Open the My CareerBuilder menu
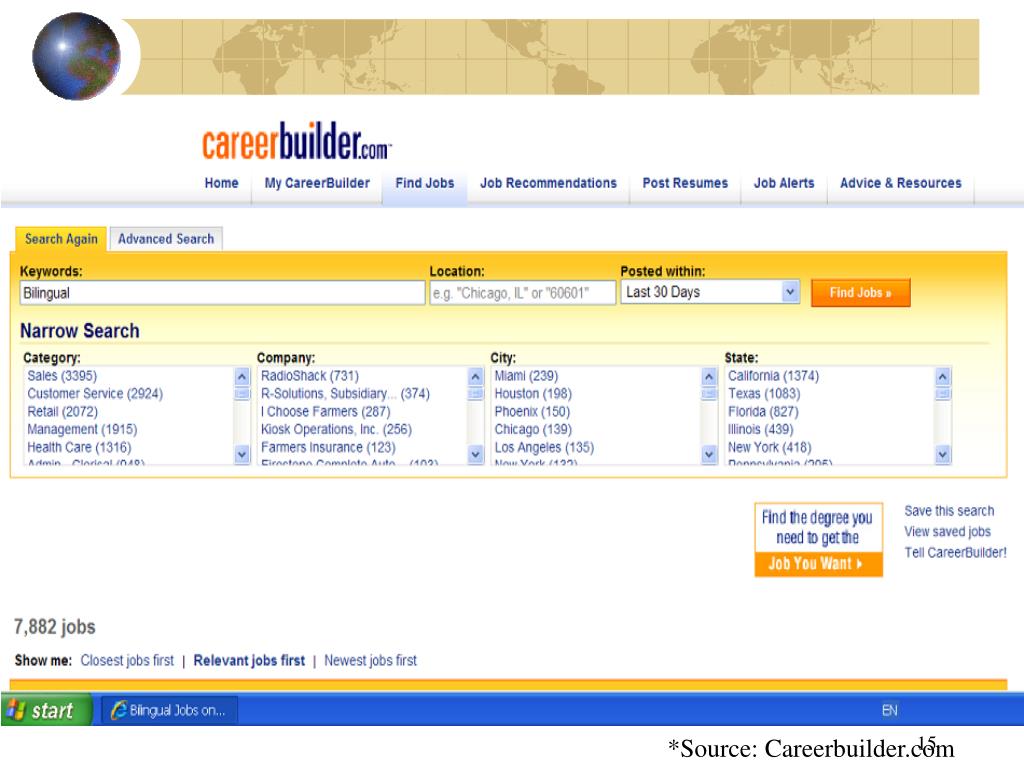The width and height of the screenshot is (1024, 768). [317, 183]
